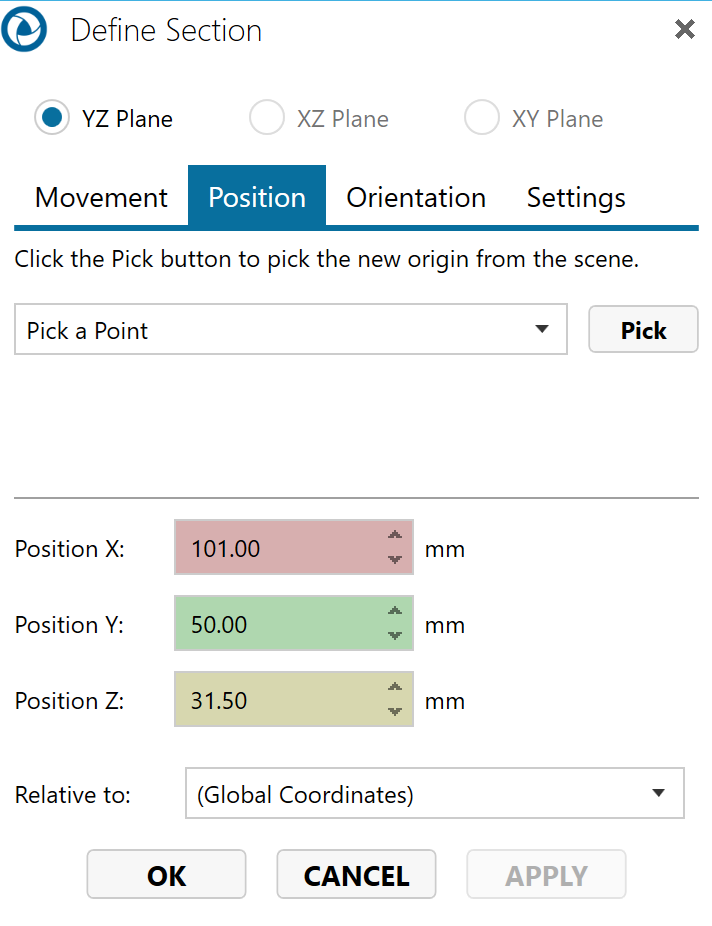The width and height of the screenshot is (712, 926).
Task: Select the XY Plane radio button
Action: [482, 118]
